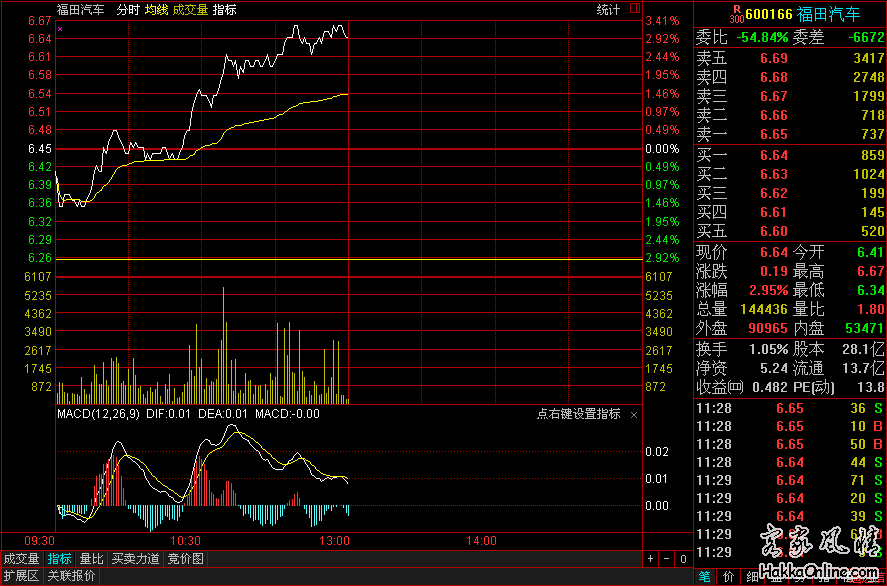
Task: Click the 收益 value 0.482
Action: pyautogui.click(x=770, y=387)
